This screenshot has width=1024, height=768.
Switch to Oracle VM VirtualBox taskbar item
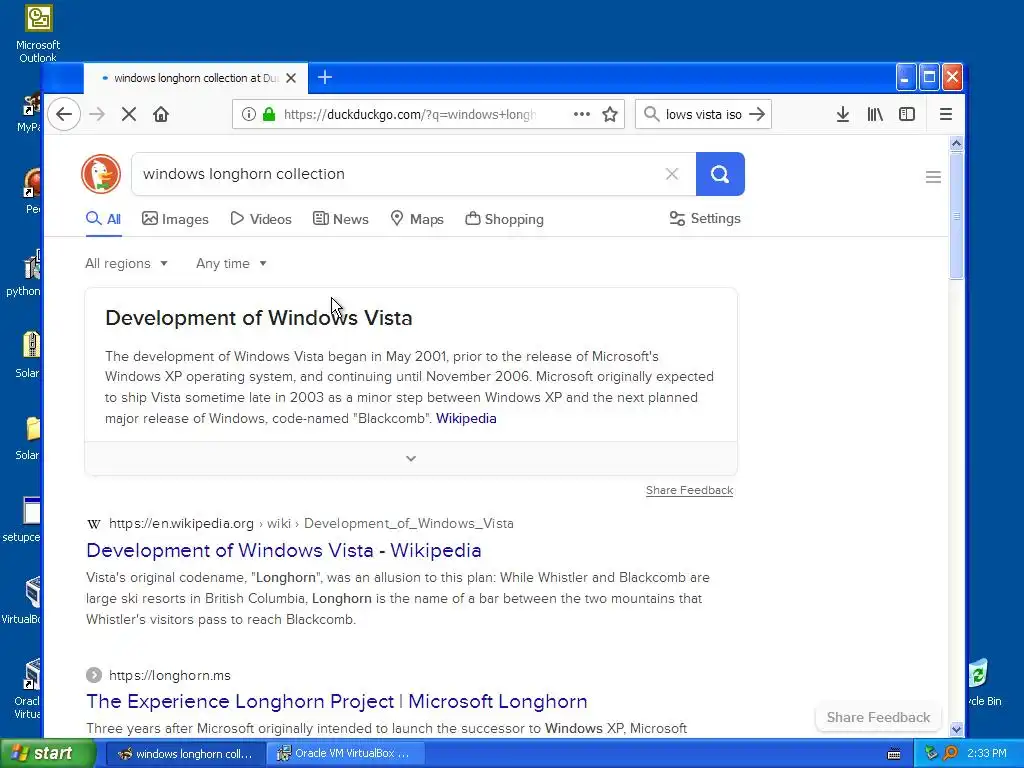pyautogui.click(x=345, y=754)
